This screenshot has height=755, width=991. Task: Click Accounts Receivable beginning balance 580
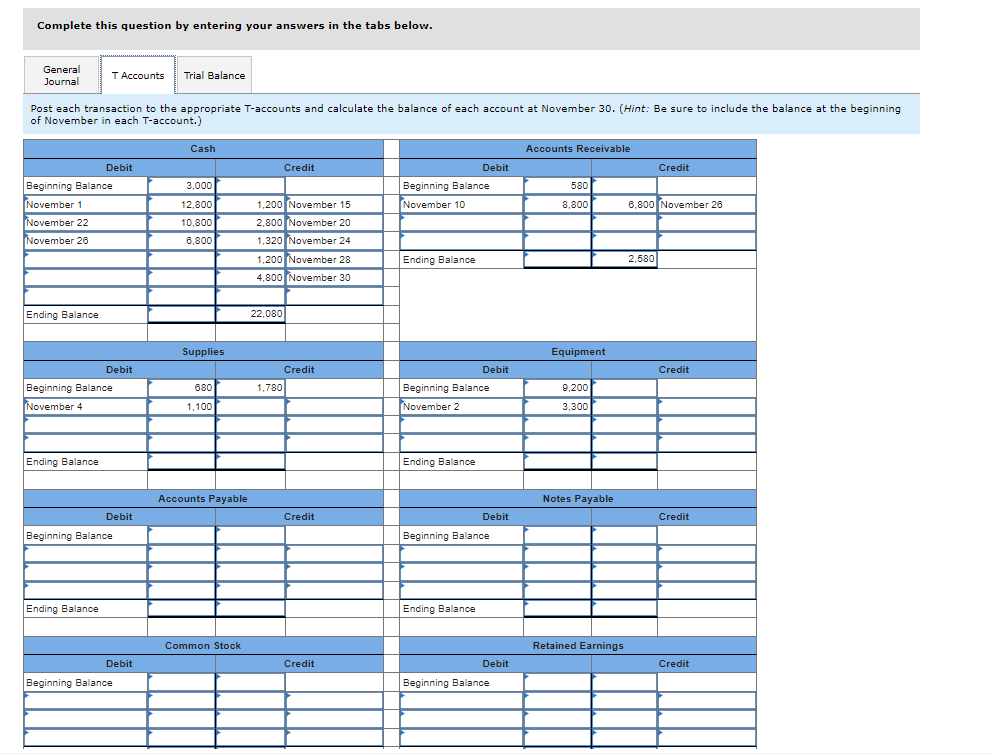(557, 186)
